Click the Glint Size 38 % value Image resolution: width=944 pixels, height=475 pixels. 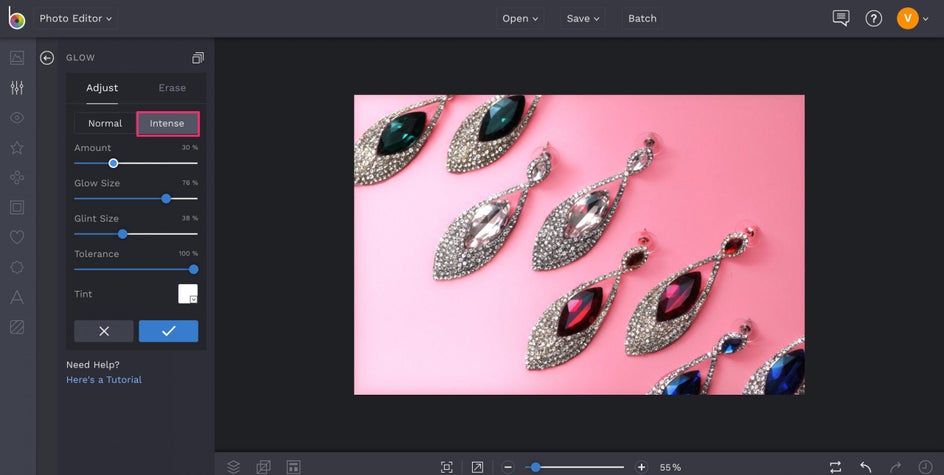(190, 219)
